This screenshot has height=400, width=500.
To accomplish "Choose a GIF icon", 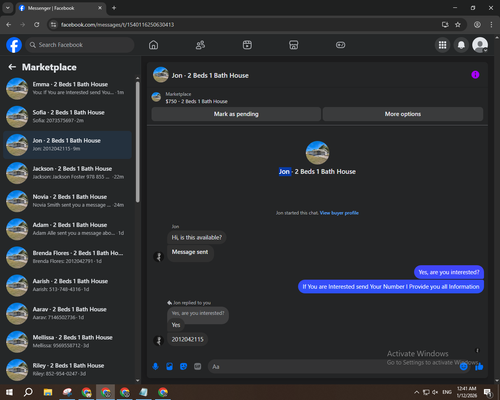I will coord(198,367).
